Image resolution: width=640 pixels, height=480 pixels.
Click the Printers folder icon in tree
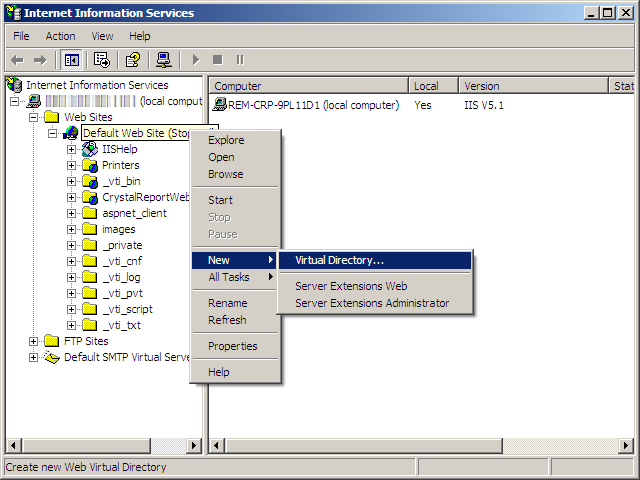point(90,165)
